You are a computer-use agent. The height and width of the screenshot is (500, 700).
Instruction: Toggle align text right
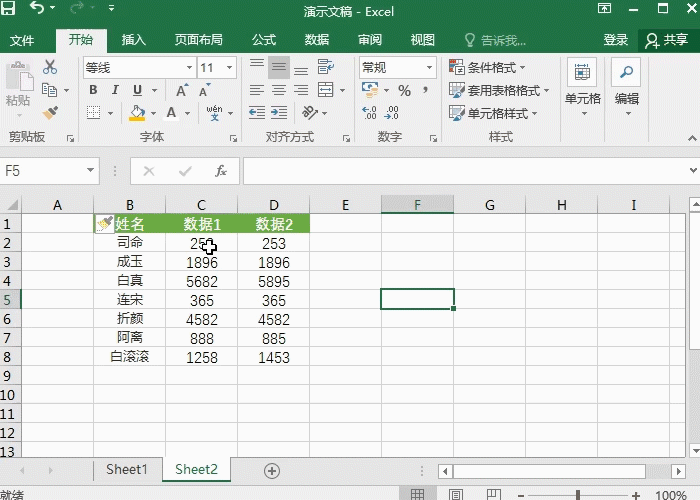coord(301,90)
